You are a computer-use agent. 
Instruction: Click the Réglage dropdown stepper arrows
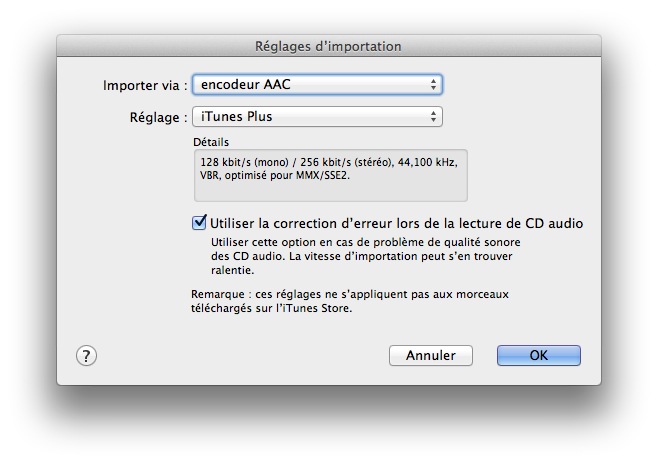(433, 117)
